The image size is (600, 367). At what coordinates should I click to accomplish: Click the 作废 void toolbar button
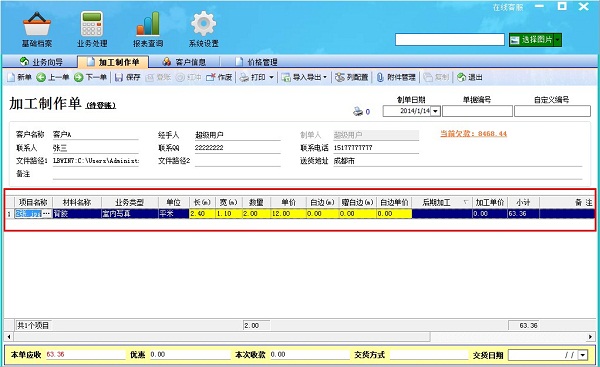(219, 77)
